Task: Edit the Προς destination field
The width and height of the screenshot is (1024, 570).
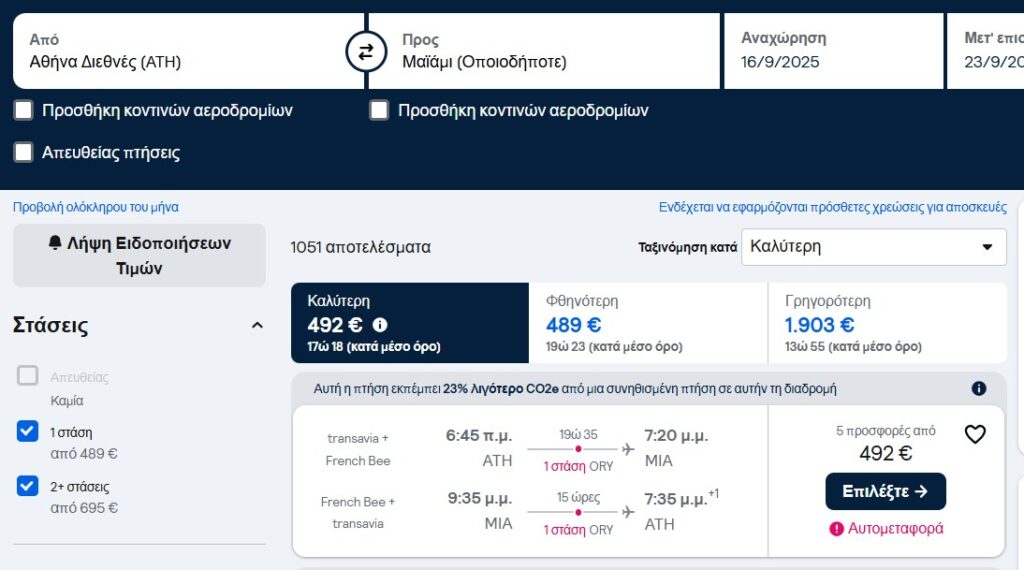Action: 544,51
